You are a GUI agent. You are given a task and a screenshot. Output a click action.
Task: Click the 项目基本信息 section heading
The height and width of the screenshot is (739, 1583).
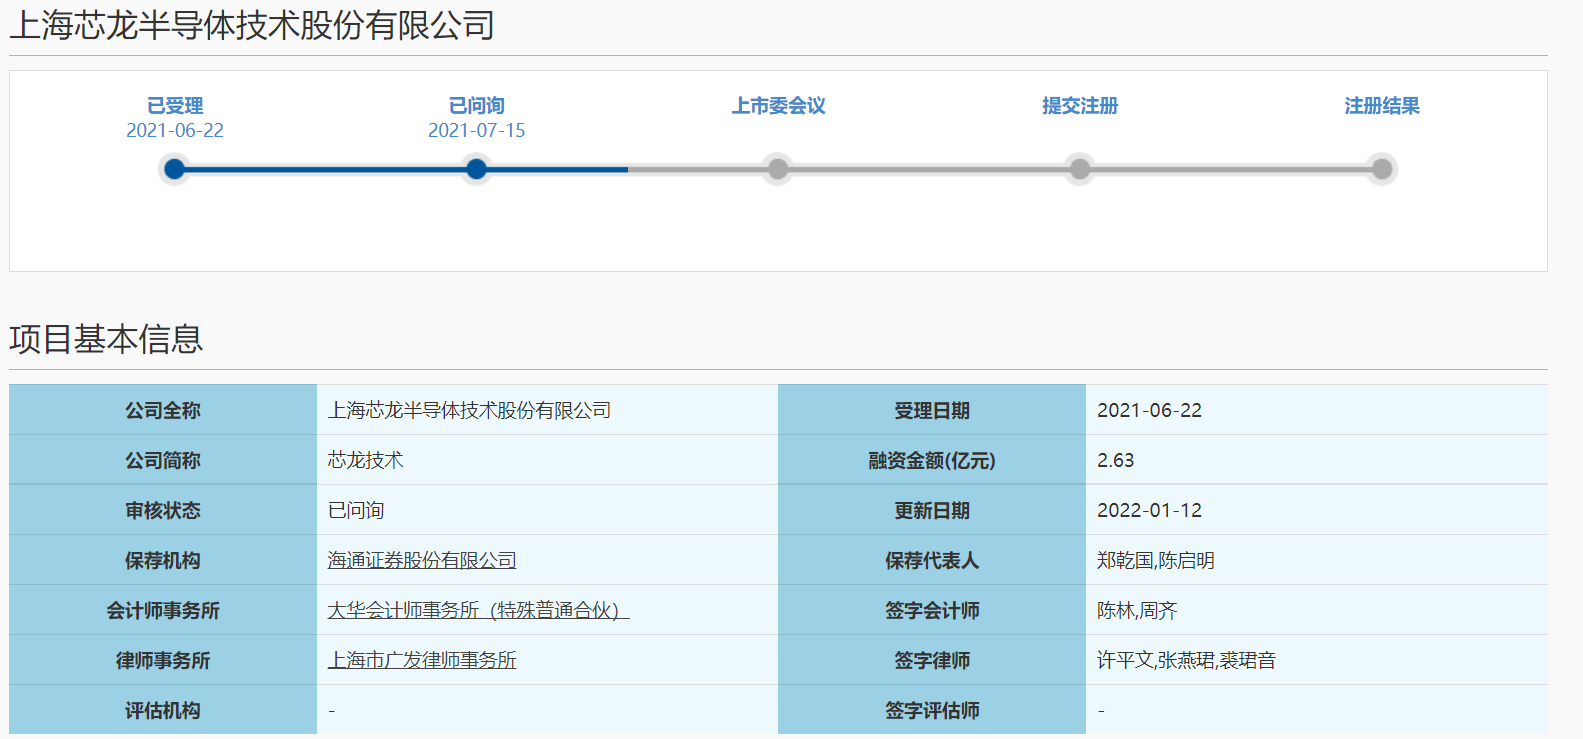pyautogui.click(x=106, y=340)
